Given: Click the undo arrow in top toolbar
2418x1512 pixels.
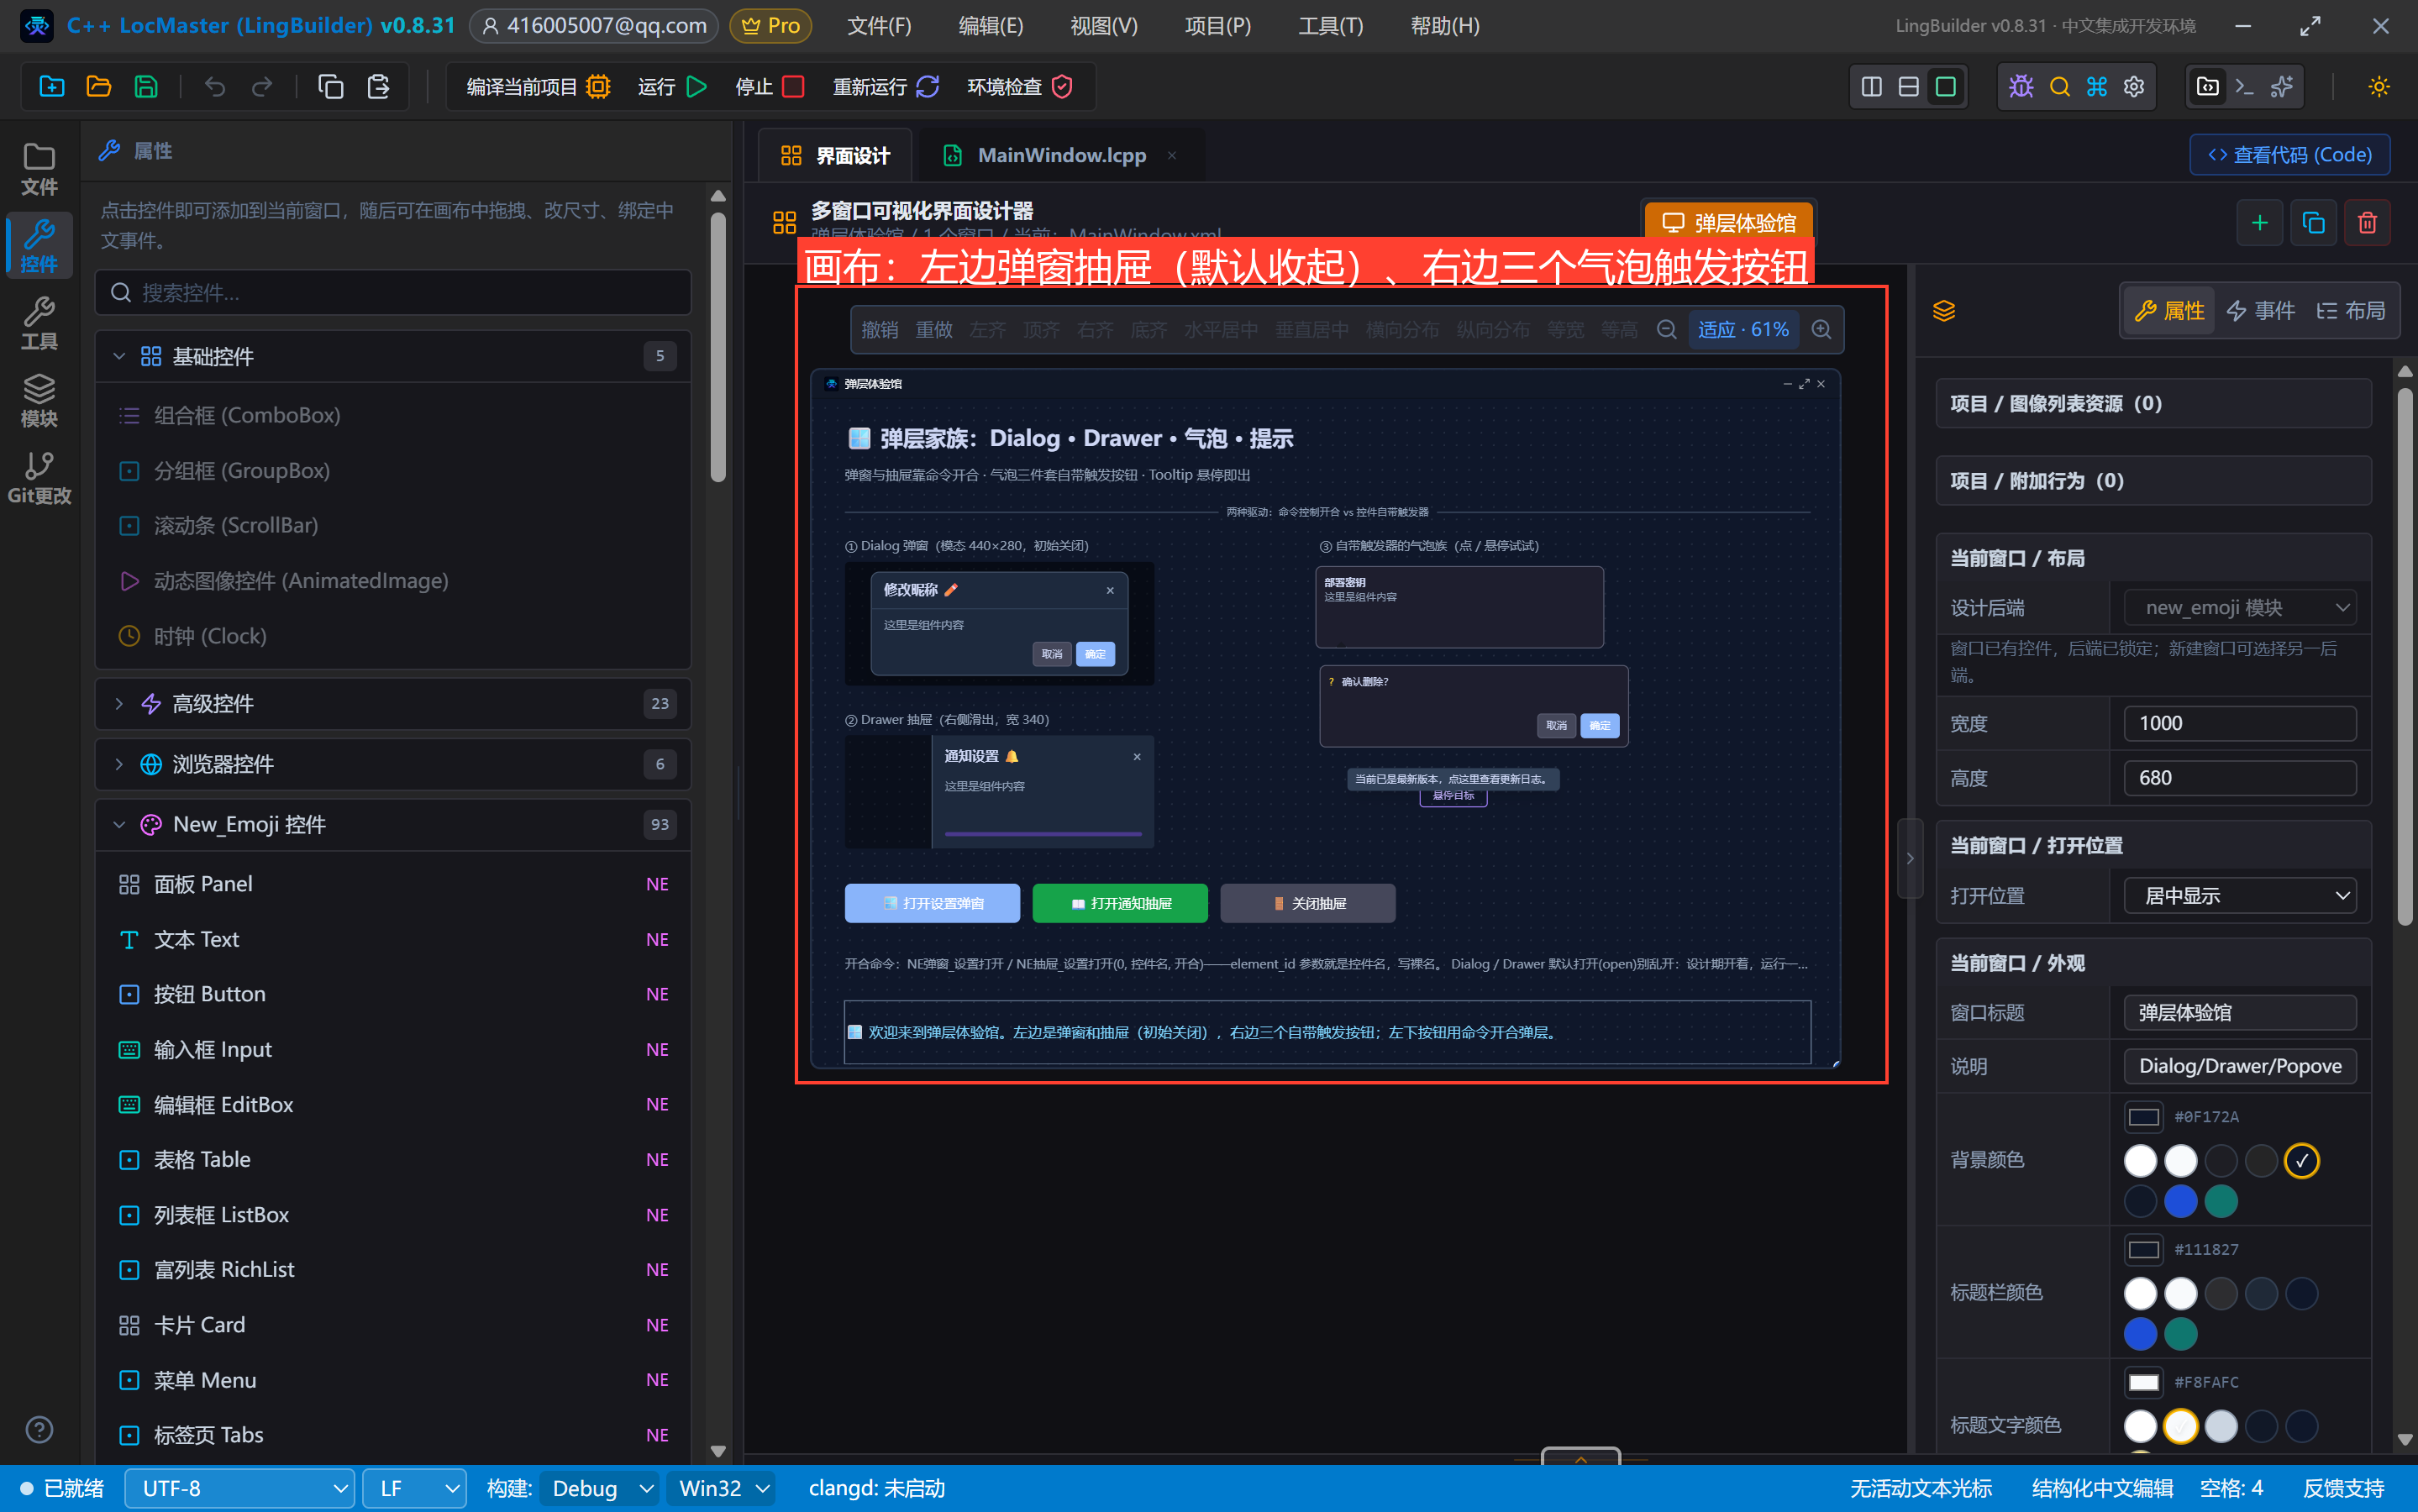Looking at the screenshot, I should [x=215, y=87].
